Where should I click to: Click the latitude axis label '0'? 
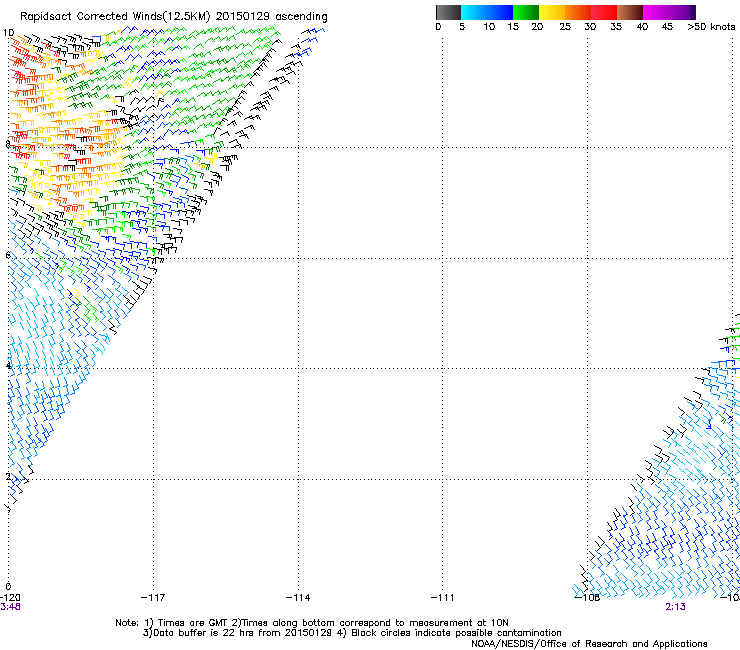8,587
